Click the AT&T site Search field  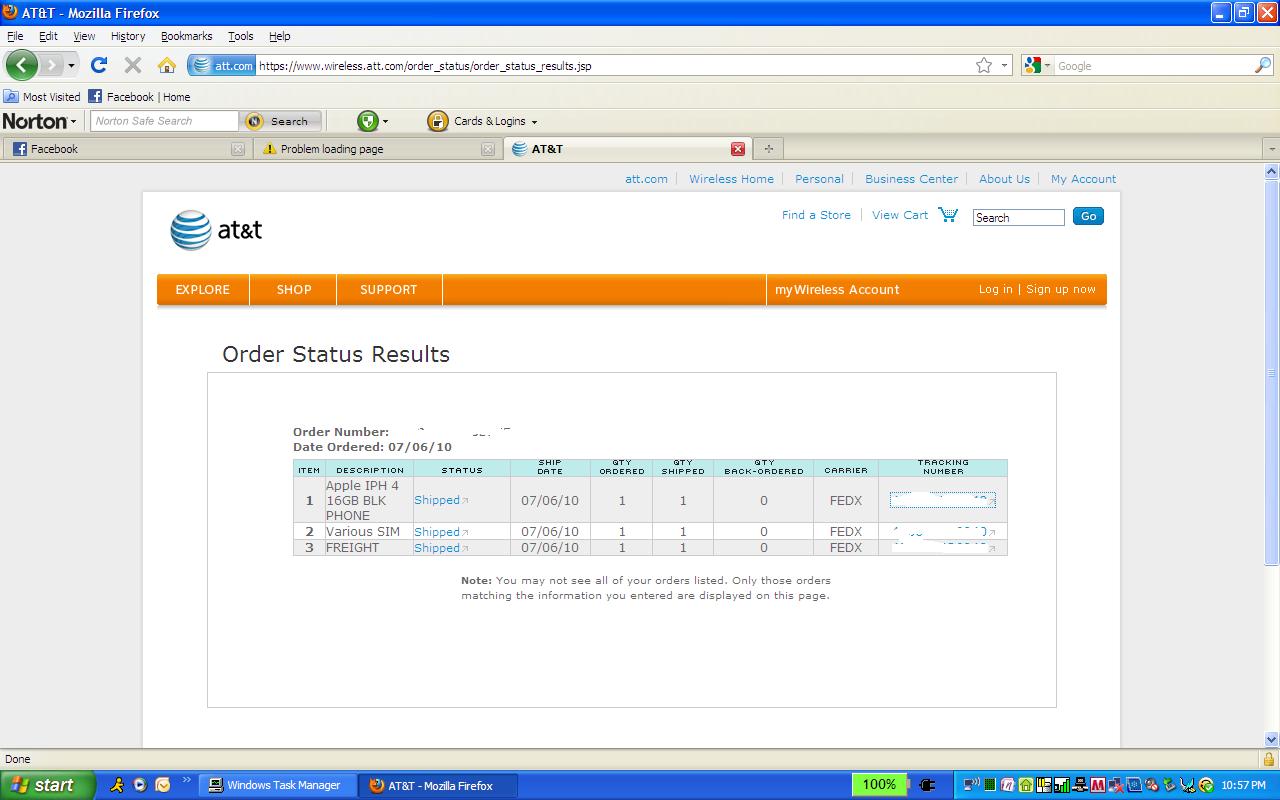[1018, 217]
